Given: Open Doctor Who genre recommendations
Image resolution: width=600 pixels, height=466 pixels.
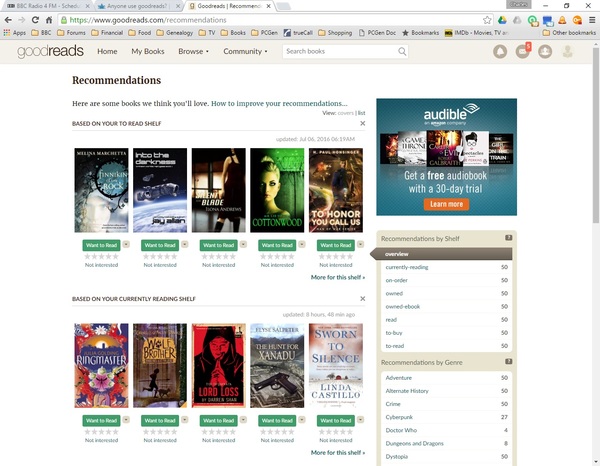Looking at the screenshot, I should pos(401,430).
